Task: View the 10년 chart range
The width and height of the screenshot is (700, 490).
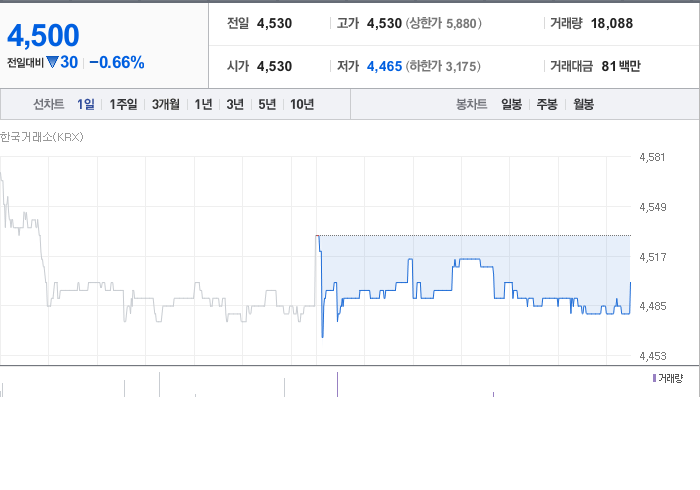Action: (x=302, y=104)
